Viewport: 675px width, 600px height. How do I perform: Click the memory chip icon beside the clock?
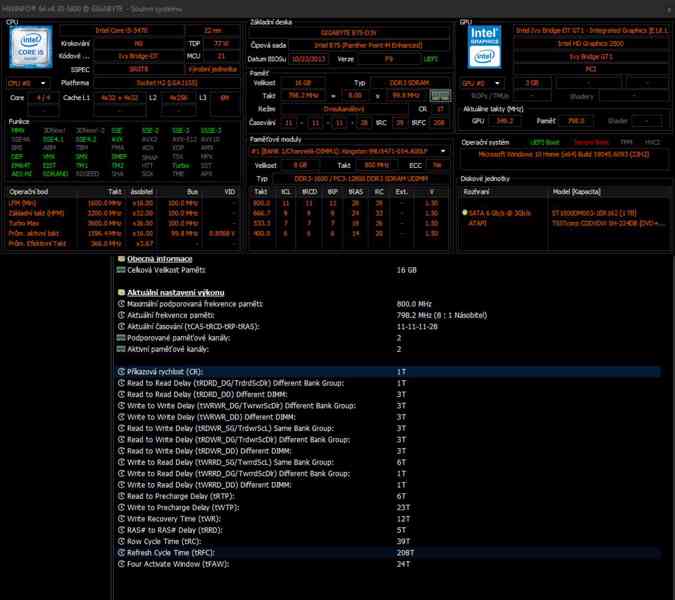point(441,95)
